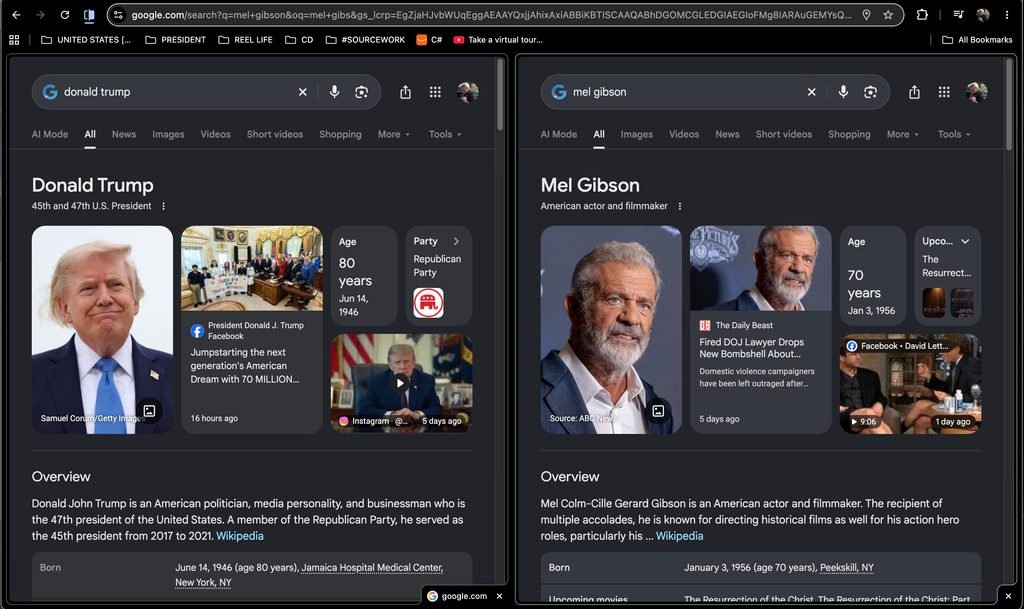This screenshot has height=609, width=1024.
Task: Click the Donald Trump pane vertical scrollbar
Action: [500, 95]
